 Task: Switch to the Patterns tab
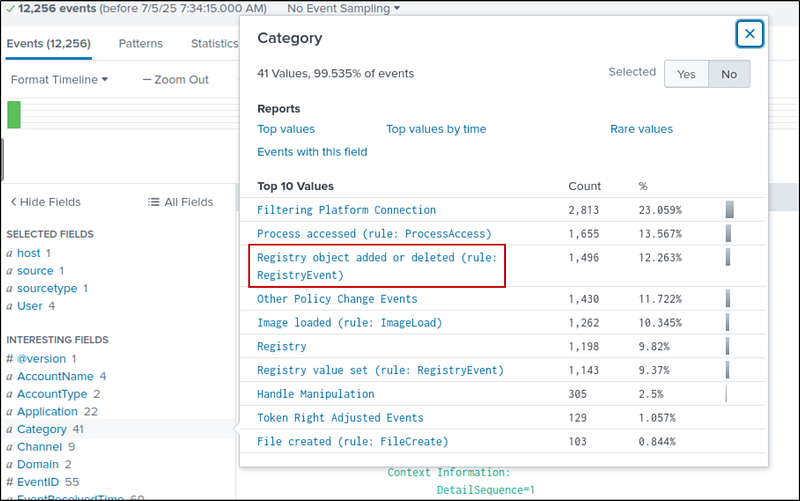pos(140,44)
